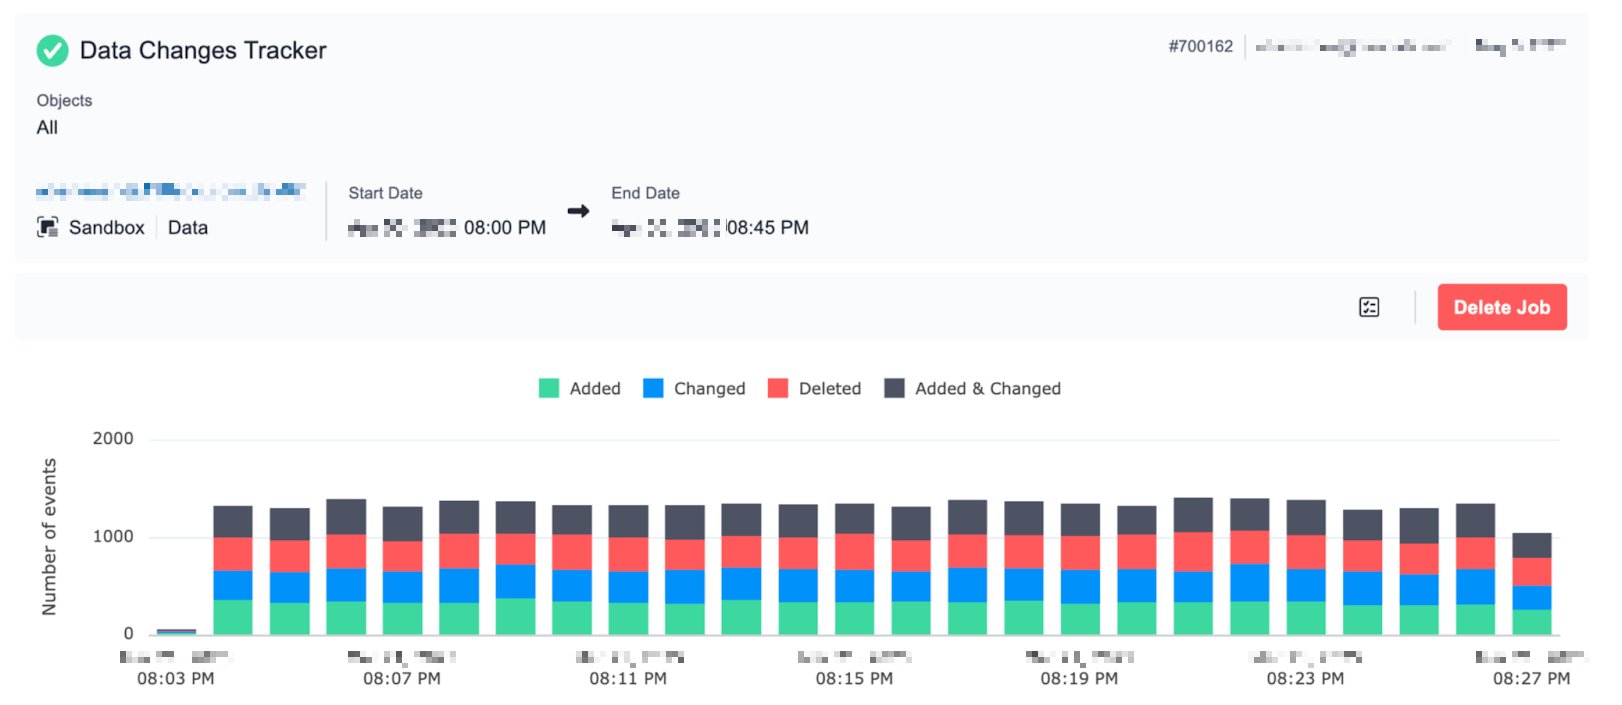The height and width of the screenshot is (705, 1622).
Task: Click the Number of events axis title
Action: [49, 537]
